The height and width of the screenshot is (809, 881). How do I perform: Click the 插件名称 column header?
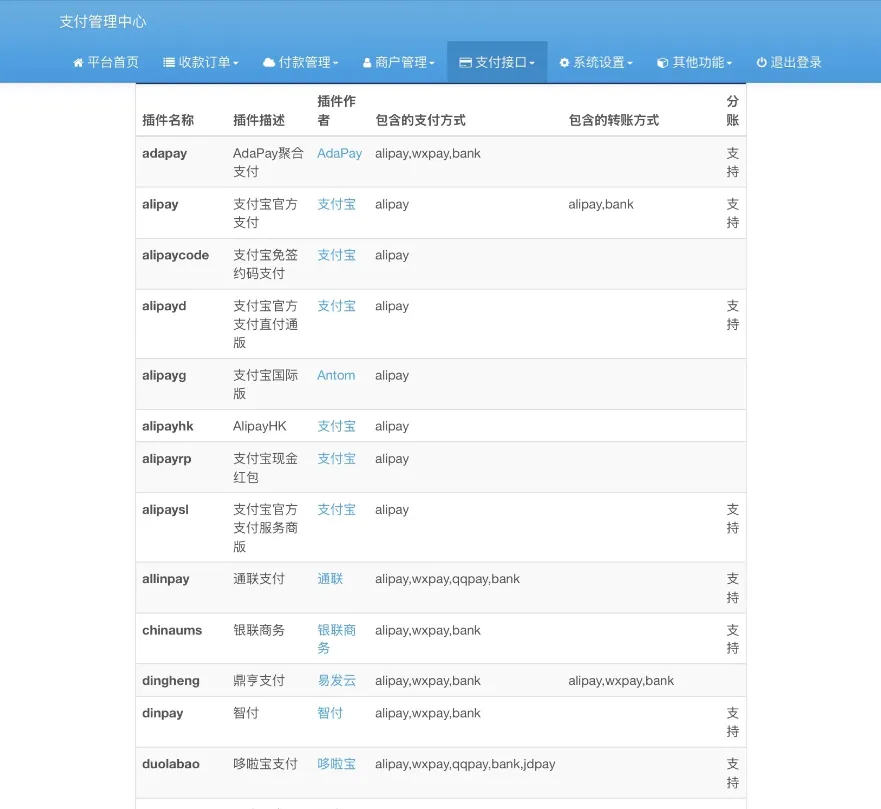coord(168,120)
